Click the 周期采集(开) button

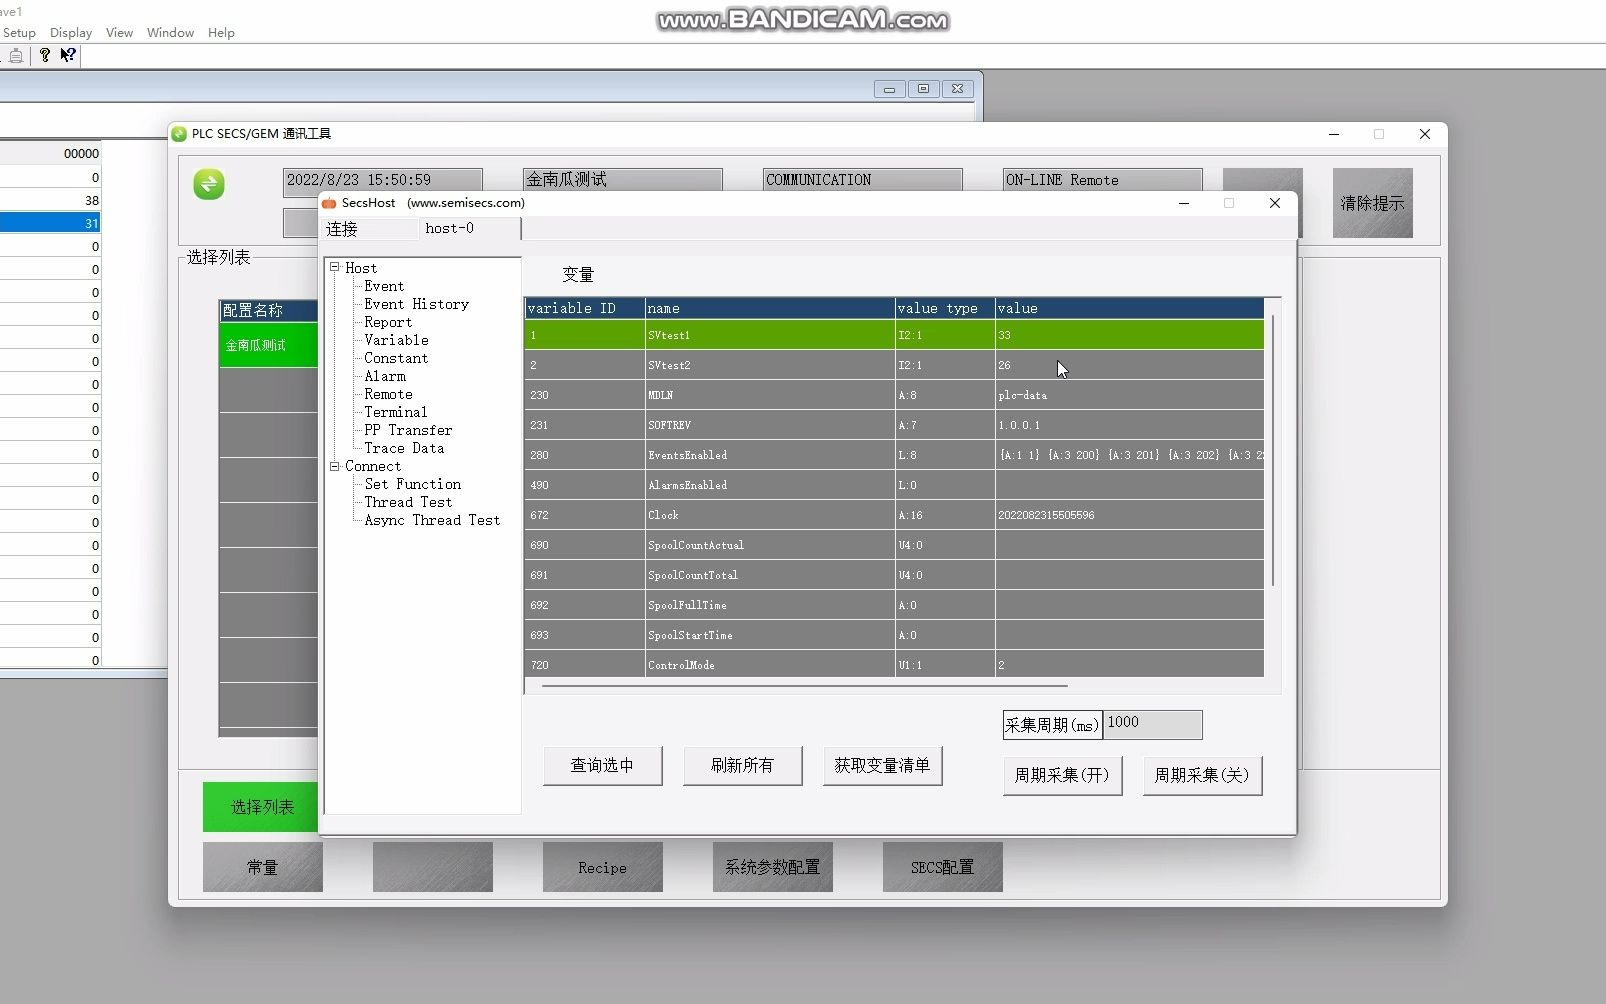[x=1062, y=776]
